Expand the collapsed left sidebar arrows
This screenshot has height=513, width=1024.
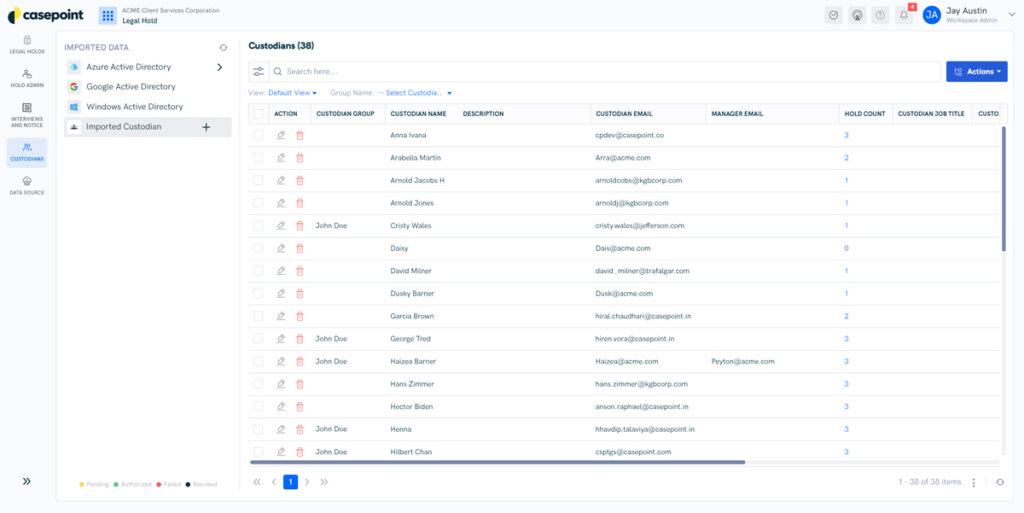click(27, 481)
